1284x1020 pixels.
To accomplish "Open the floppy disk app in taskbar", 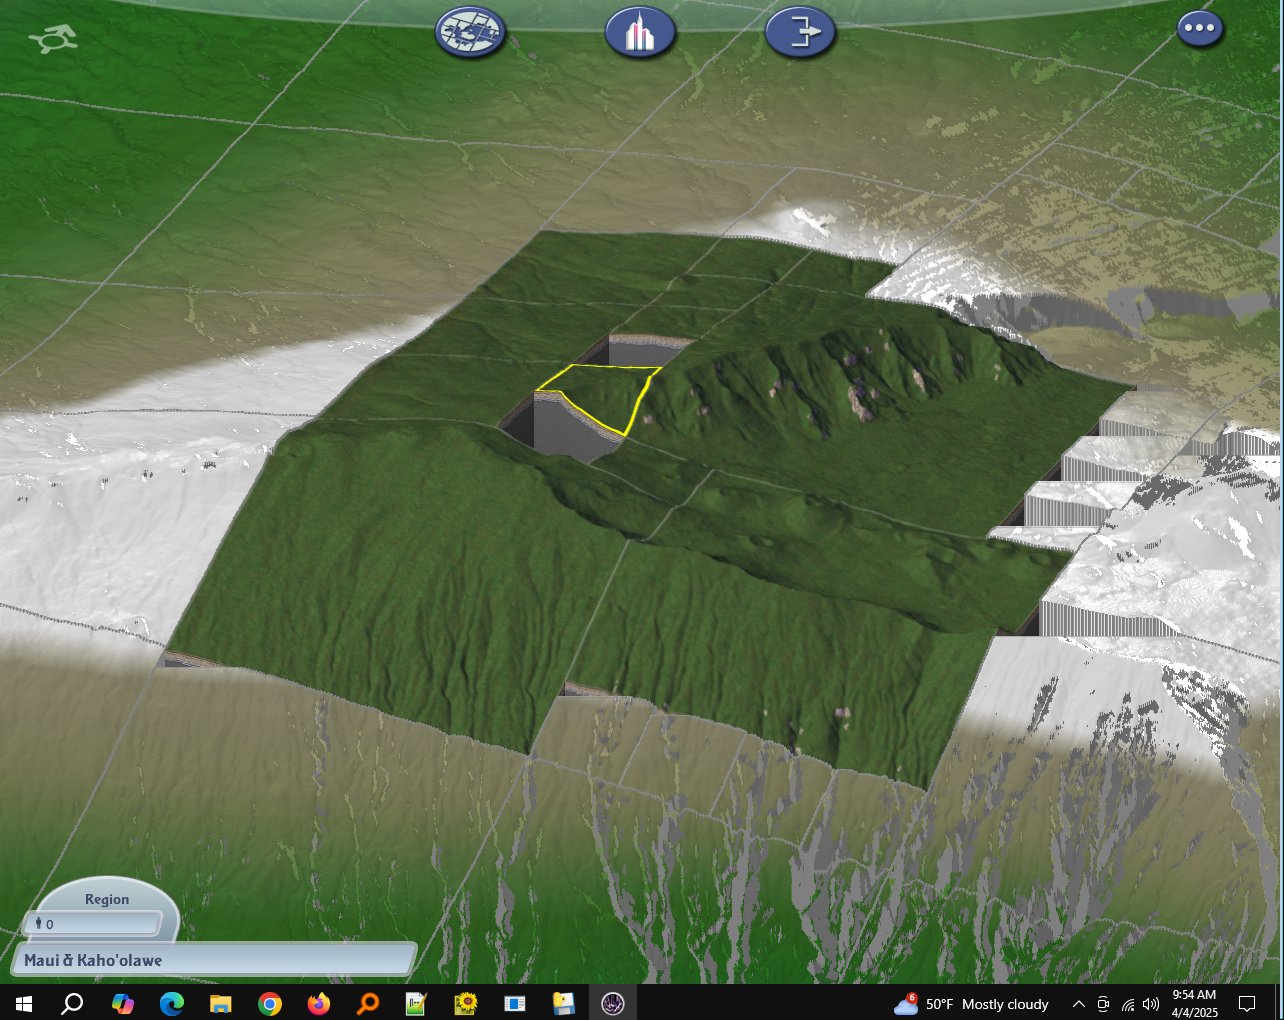I will (x=564, y=1003).
